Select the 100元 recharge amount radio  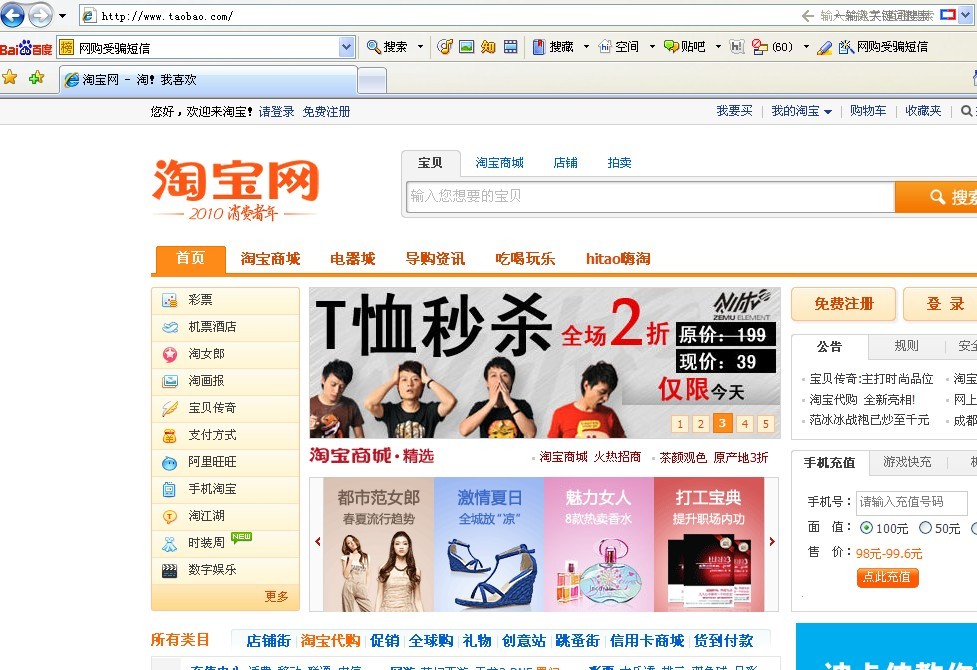click(x=866, y=528)
